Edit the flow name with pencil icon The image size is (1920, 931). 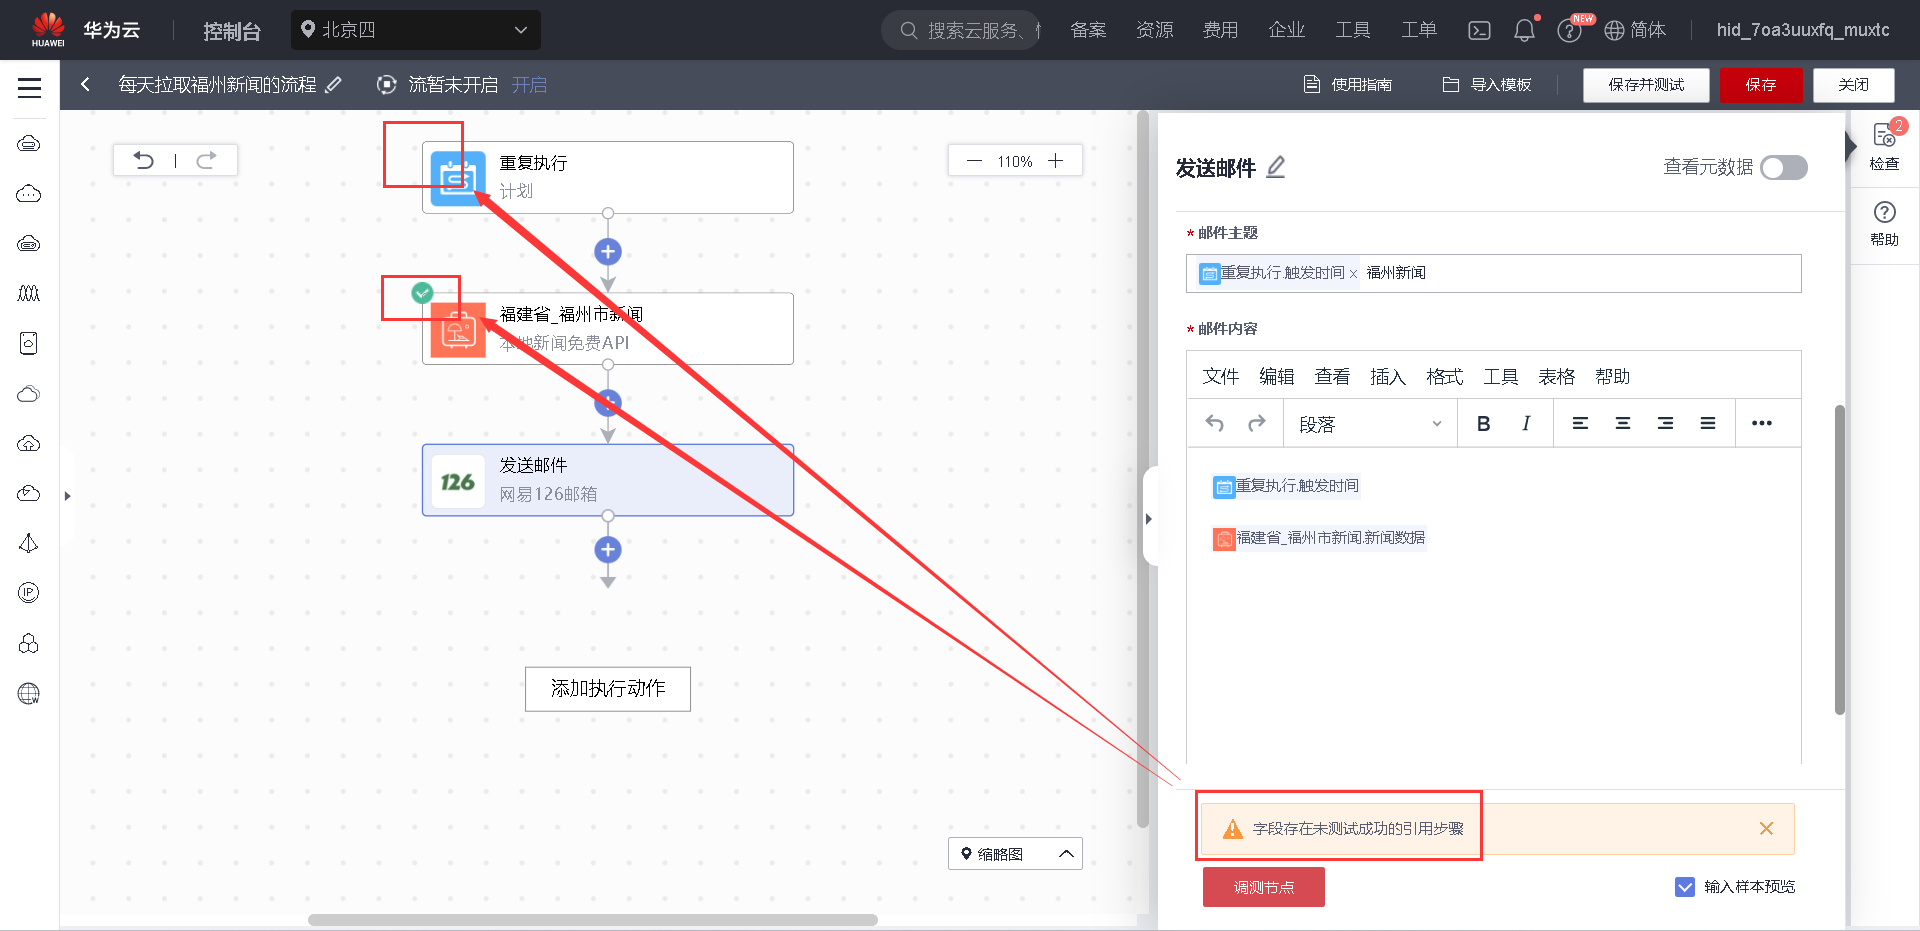click(x=334, y=85)
